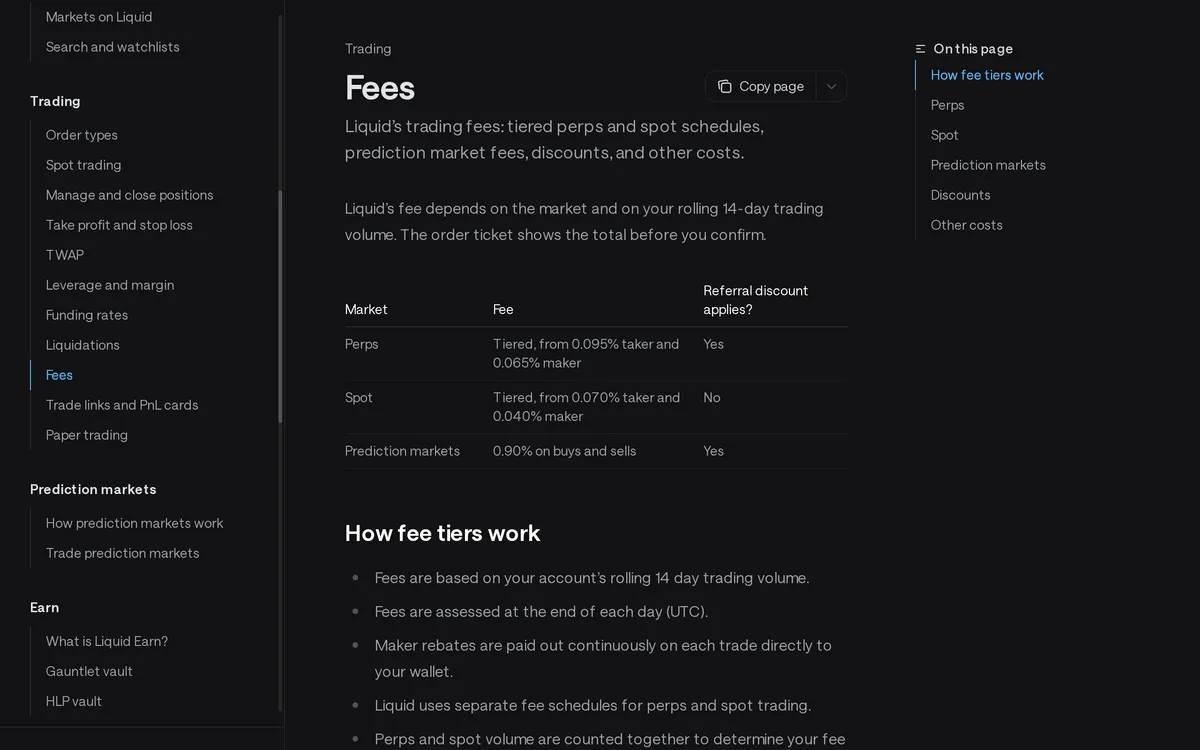Click the Earn sidebar section header
1200x750 pixels.
tap(44, 607)
